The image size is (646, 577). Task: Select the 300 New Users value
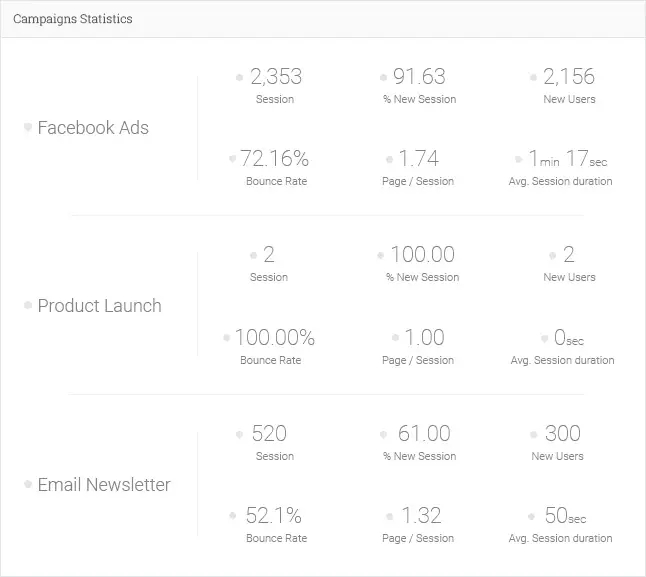[x=563, y=433]
